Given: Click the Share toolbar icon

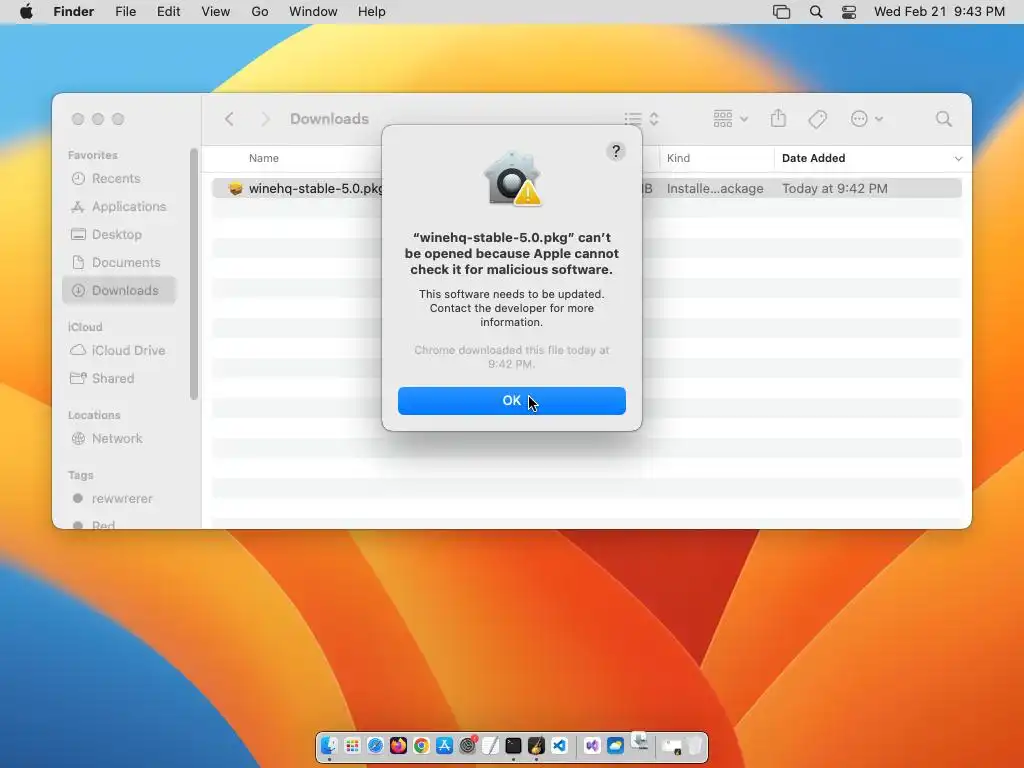Looking at the screenshot, I should [x=778, y=118].
